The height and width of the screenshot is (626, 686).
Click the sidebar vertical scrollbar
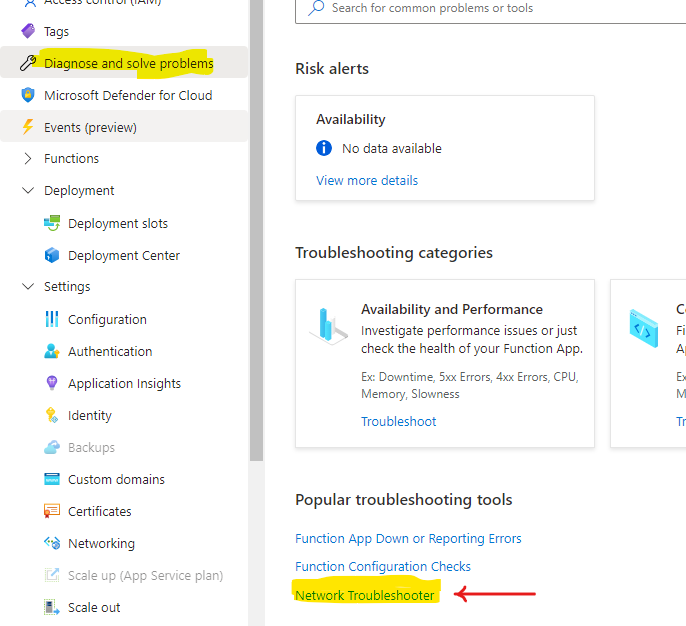256,230
